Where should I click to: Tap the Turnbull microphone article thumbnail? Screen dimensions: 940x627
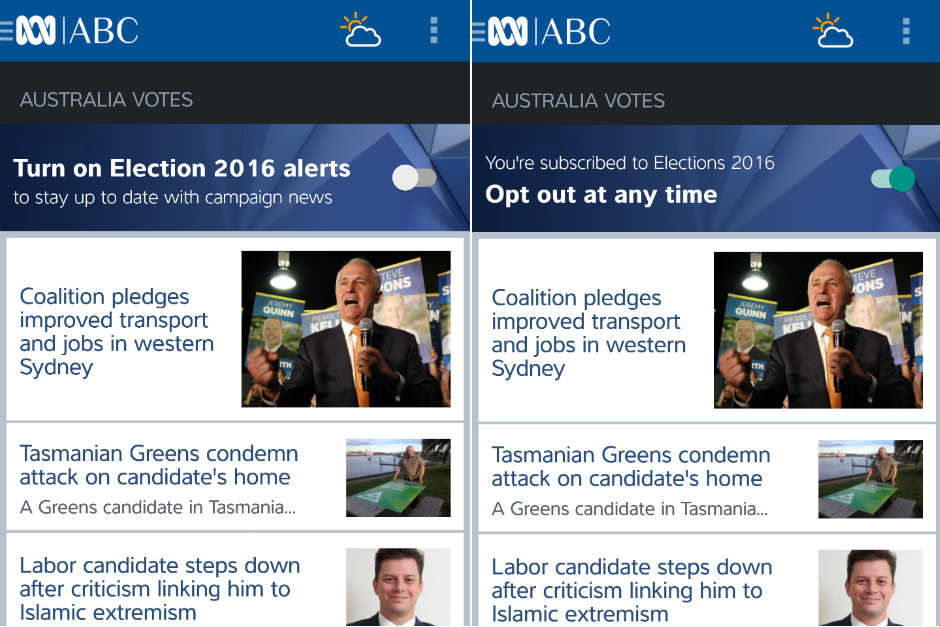[x=346, y=329]
